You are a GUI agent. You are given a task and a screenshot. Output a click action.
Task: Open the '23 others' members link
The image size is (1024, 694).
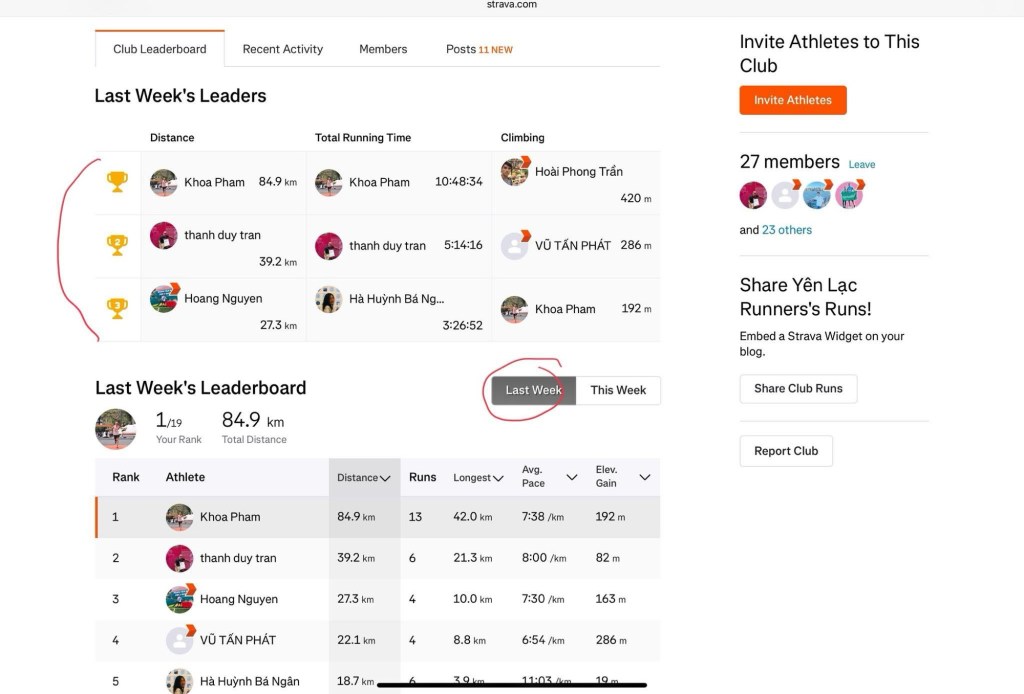click(787, 230)
